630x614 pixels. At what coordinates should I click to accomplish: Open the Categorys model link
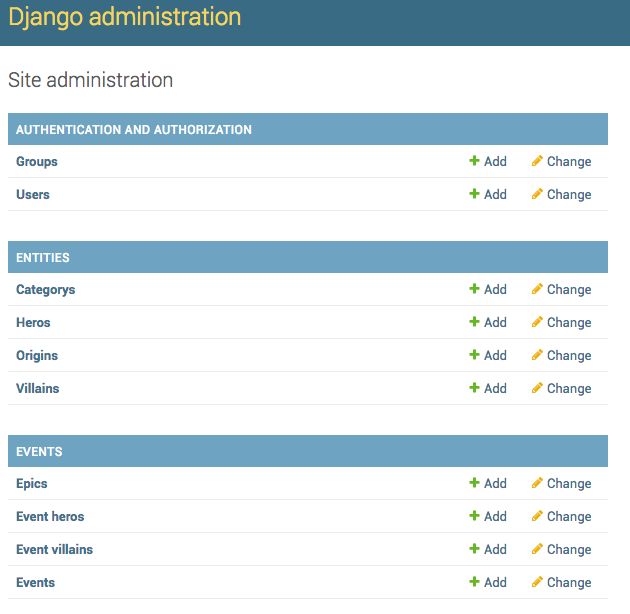pos(45,290)
